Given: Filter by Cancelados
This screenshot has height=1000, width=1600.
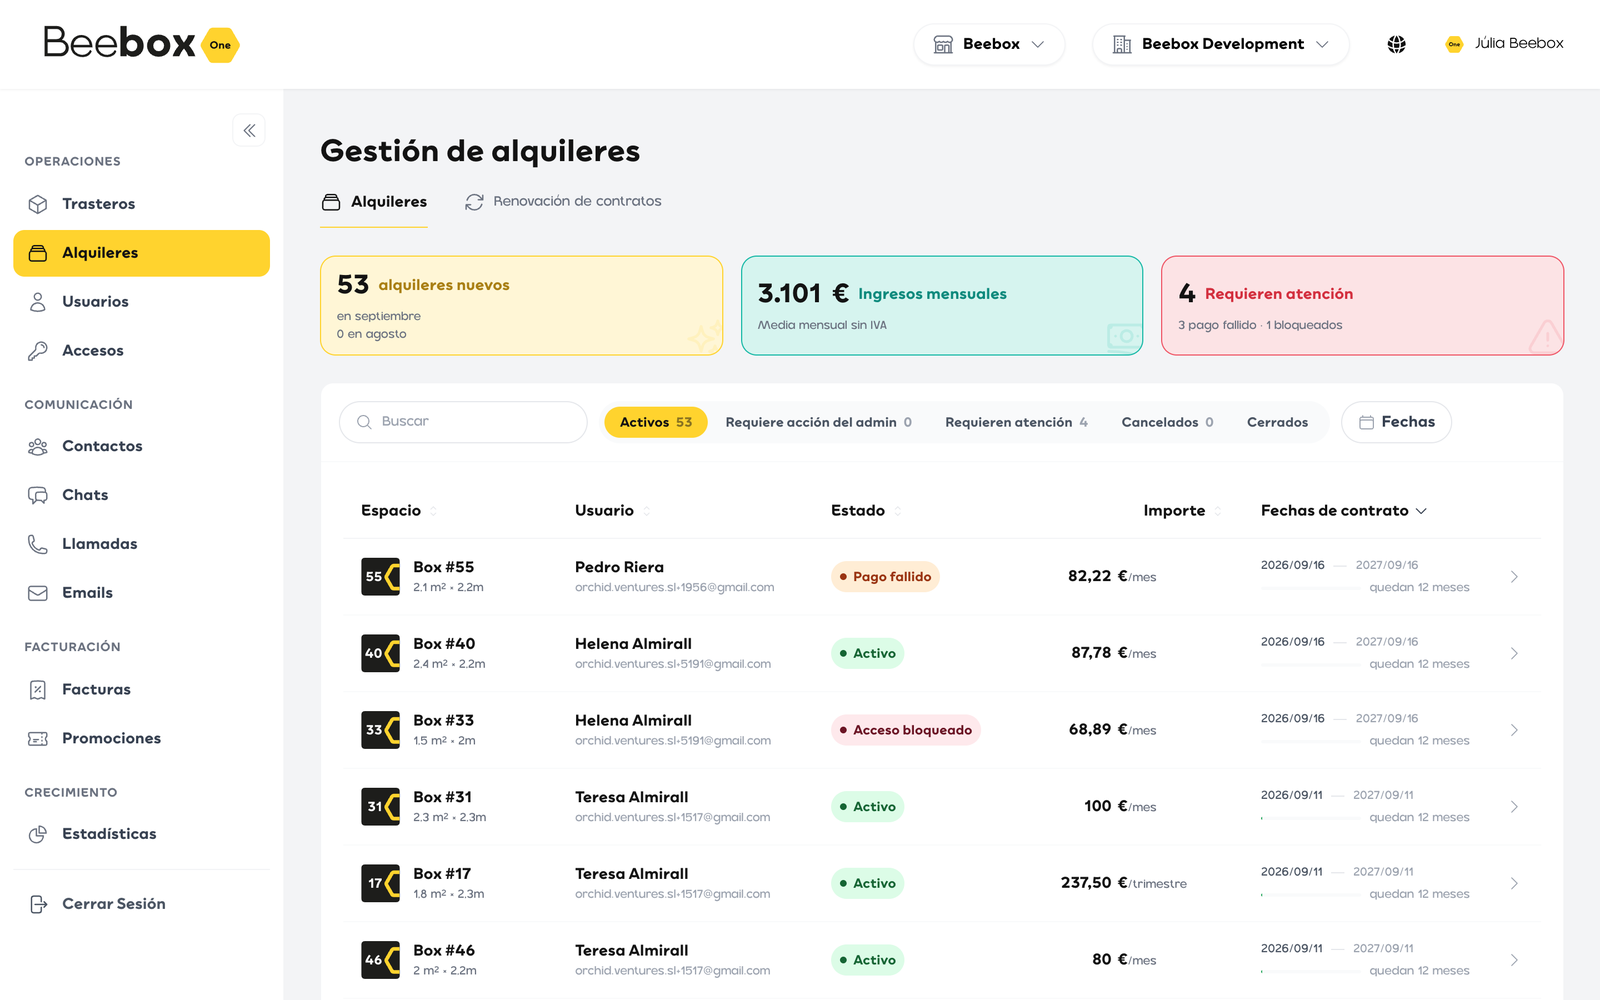Looking at the screenshot, I should pyautogui.click(x=1167, y=422).
